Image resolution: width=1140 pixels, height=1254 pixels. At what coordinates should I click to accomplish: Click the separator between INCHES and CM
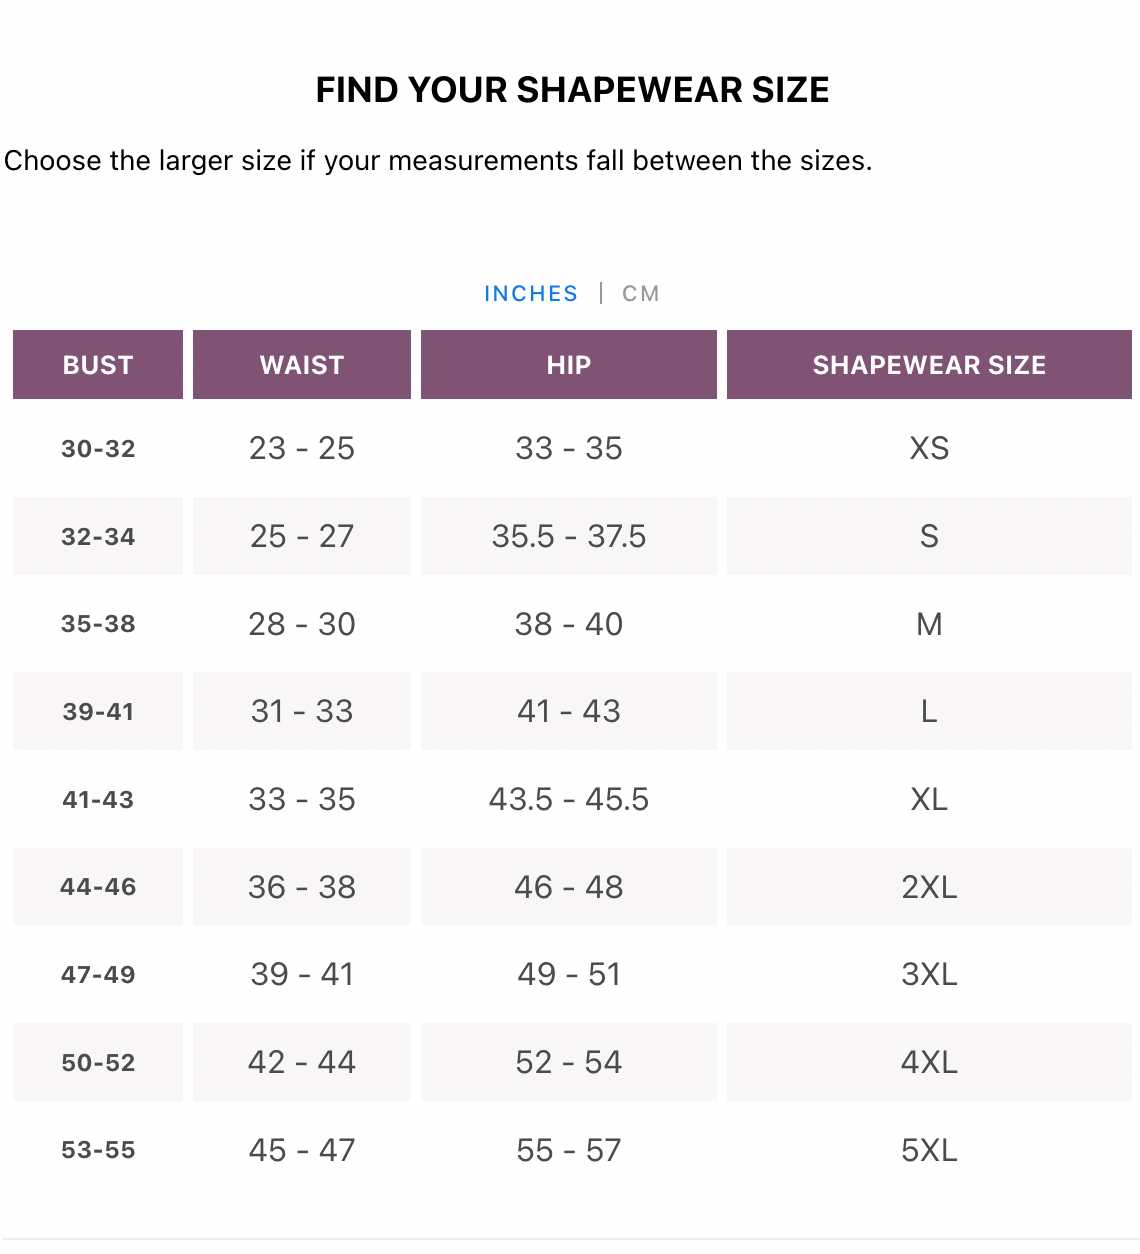click(x=602, y=293)
